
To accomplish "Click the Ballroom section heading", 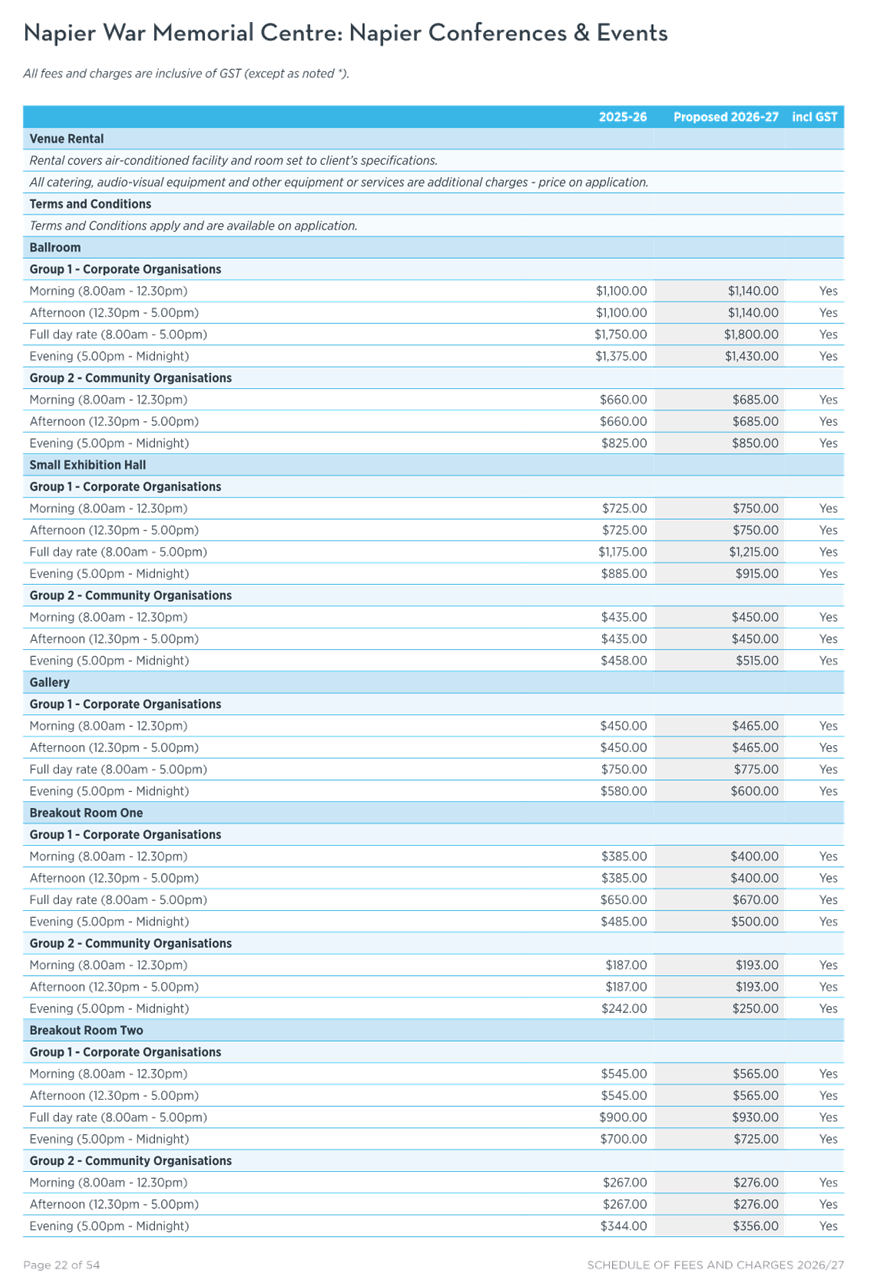I will coord(56,247).
